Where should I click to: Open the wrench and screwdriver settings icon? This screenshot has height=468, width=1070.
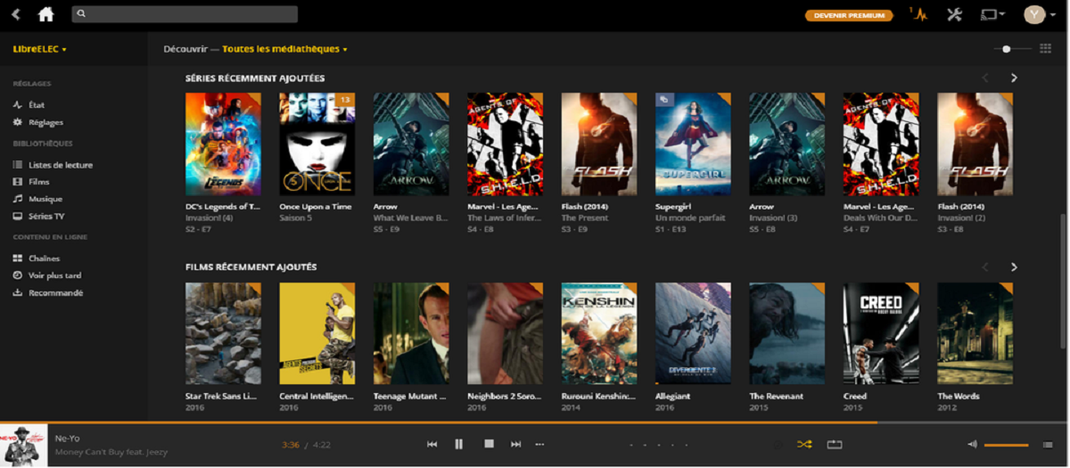pyautogui.click(x=953, y=14)
